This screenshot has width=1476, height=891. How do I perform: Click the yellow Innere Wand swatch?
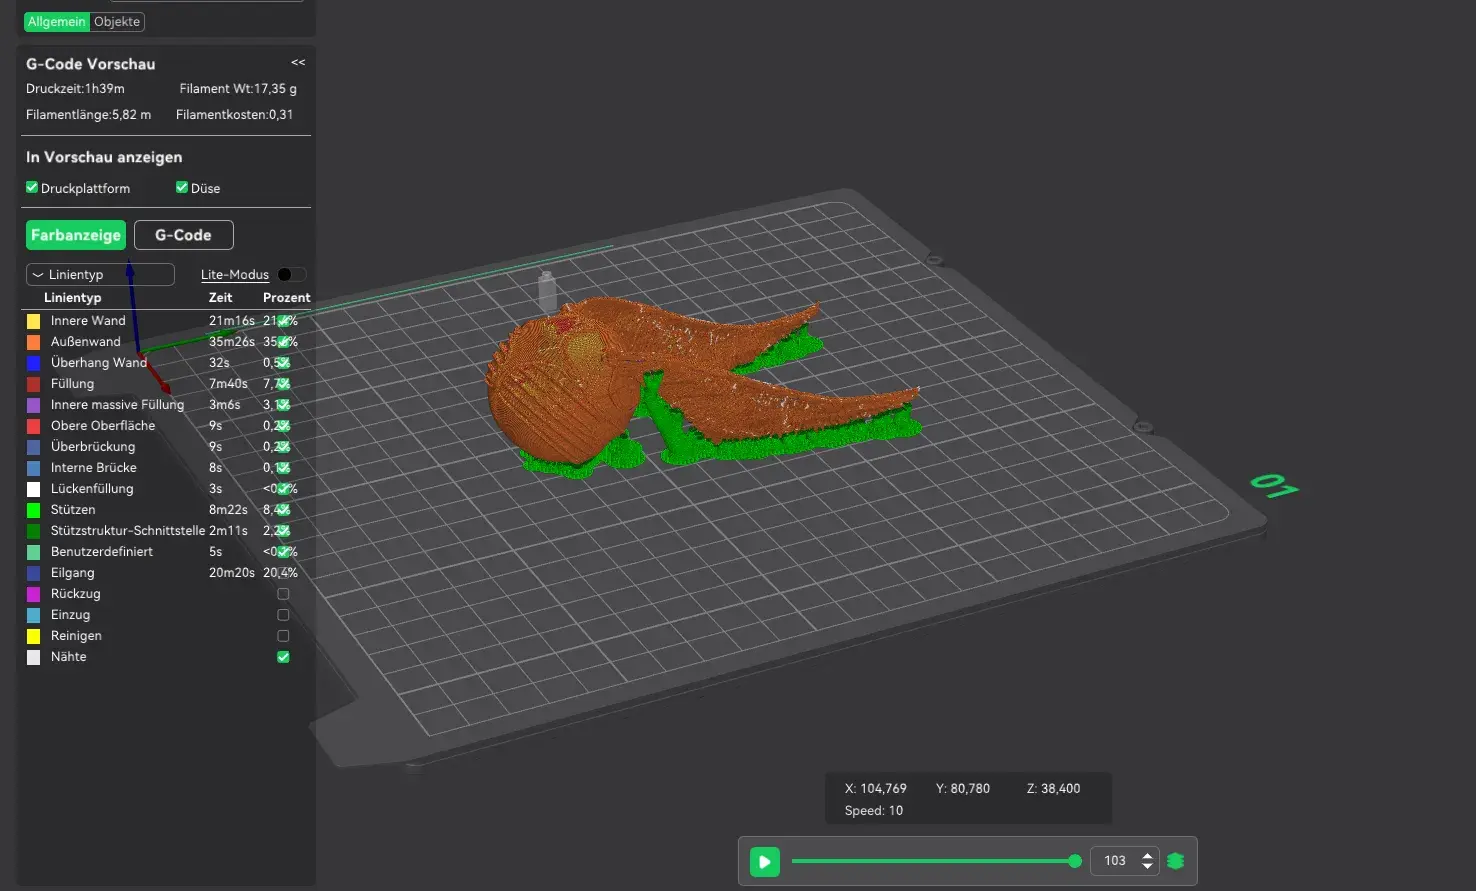coord(34,321)
